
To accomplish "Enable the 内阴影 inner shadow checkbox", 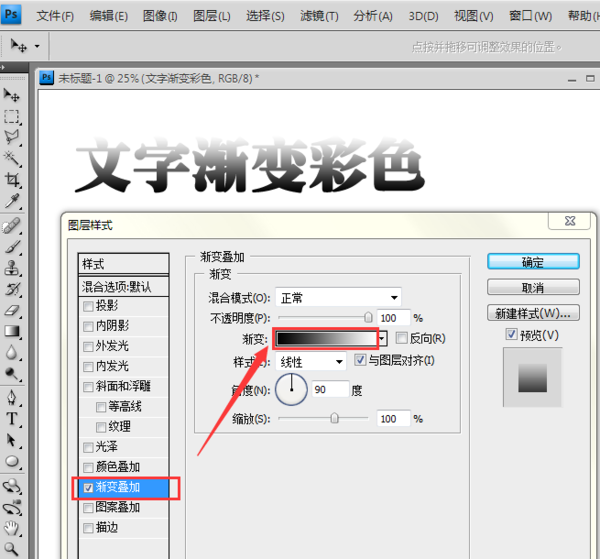I will pos(88,326).
